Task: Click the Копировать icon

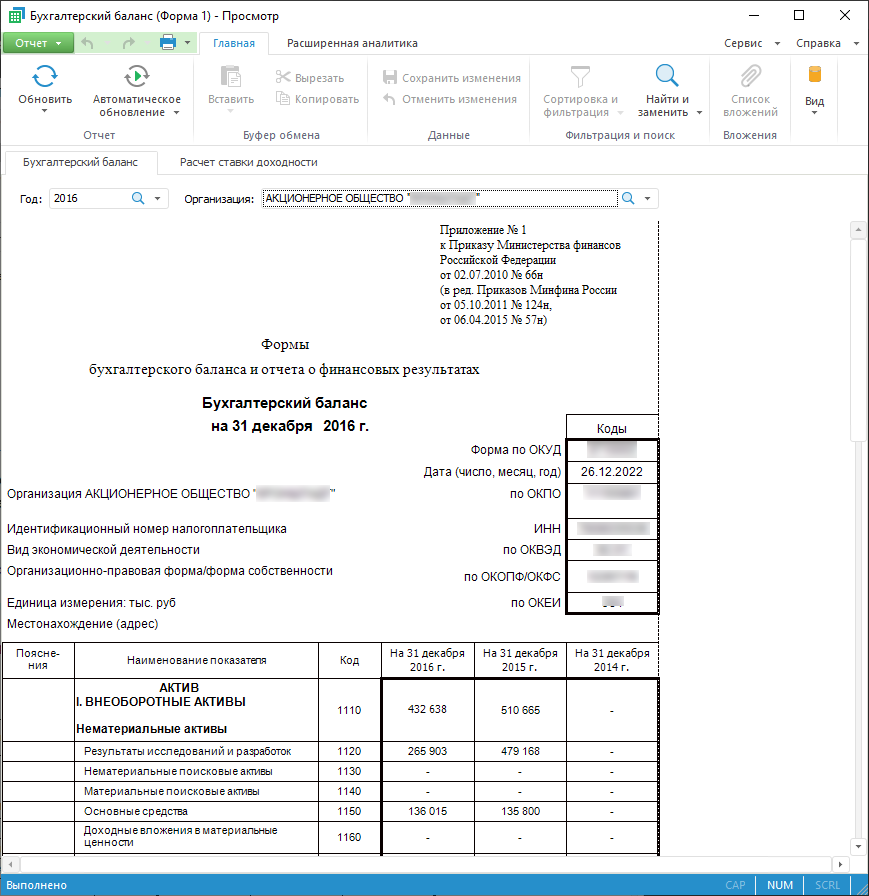Action: coord(283,98)
